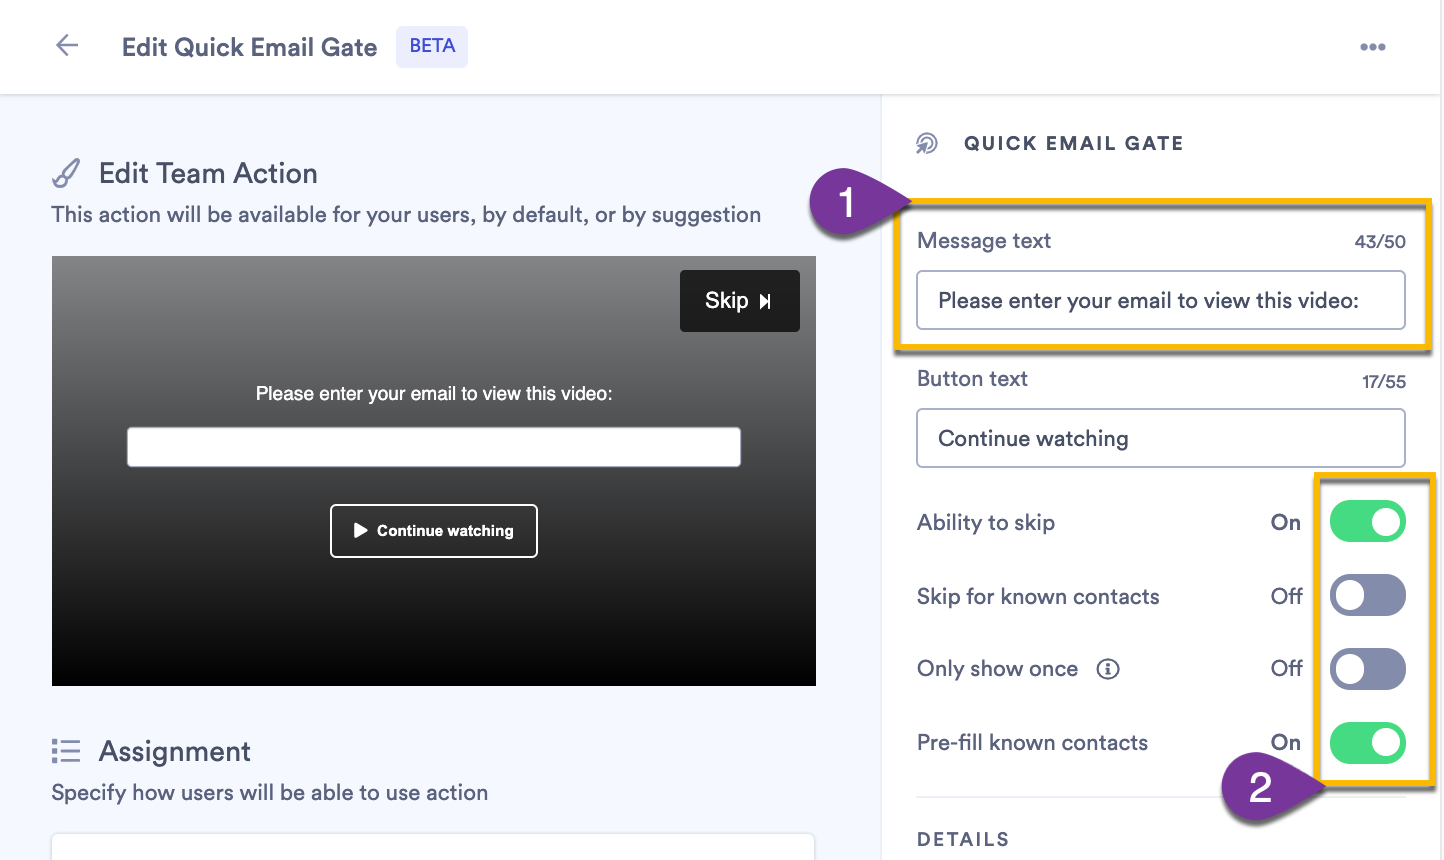1444x860 pixels.
Task: Click the 'QUICK EMAIL GATE' panel heading
Action: click(x=1074, y=143)
